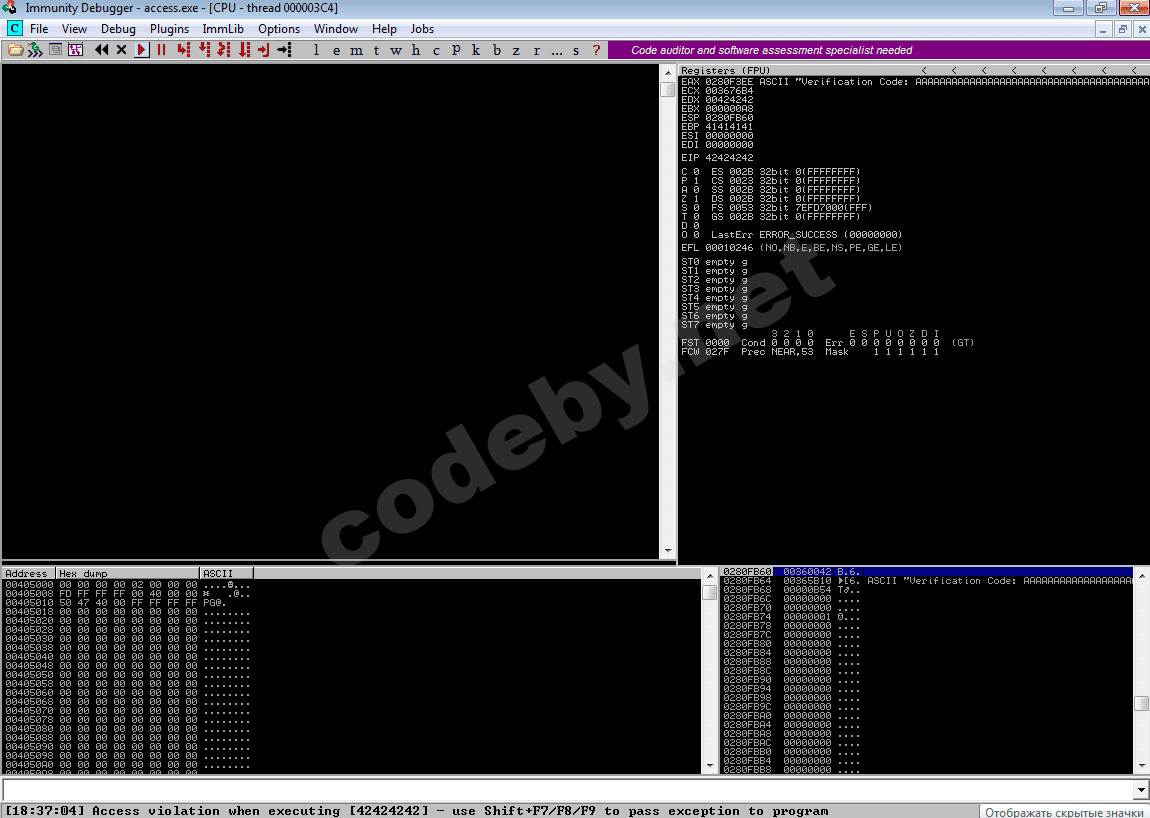Show memory map via m button
1150x818 pixels.
click(356, 50)
